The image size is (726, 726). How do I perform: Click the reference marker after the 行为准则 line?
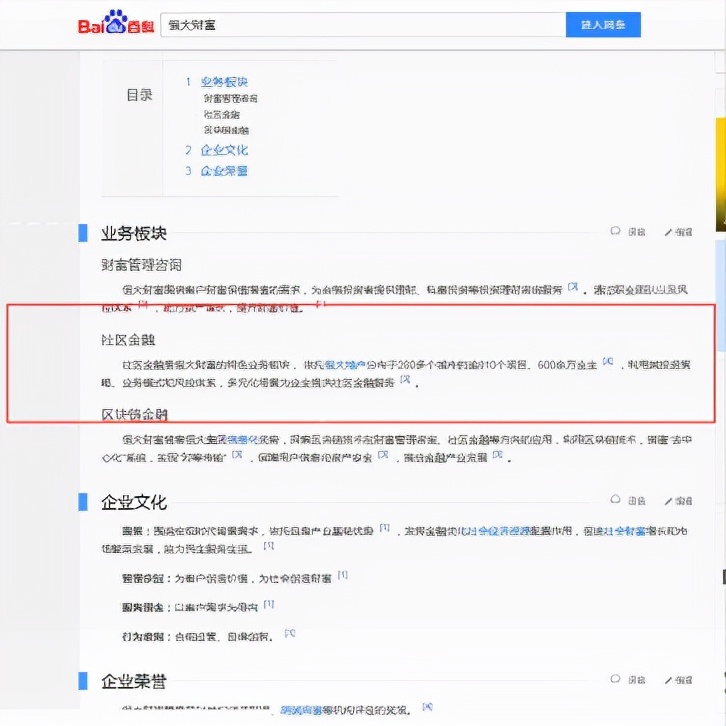tap(290, 633)
